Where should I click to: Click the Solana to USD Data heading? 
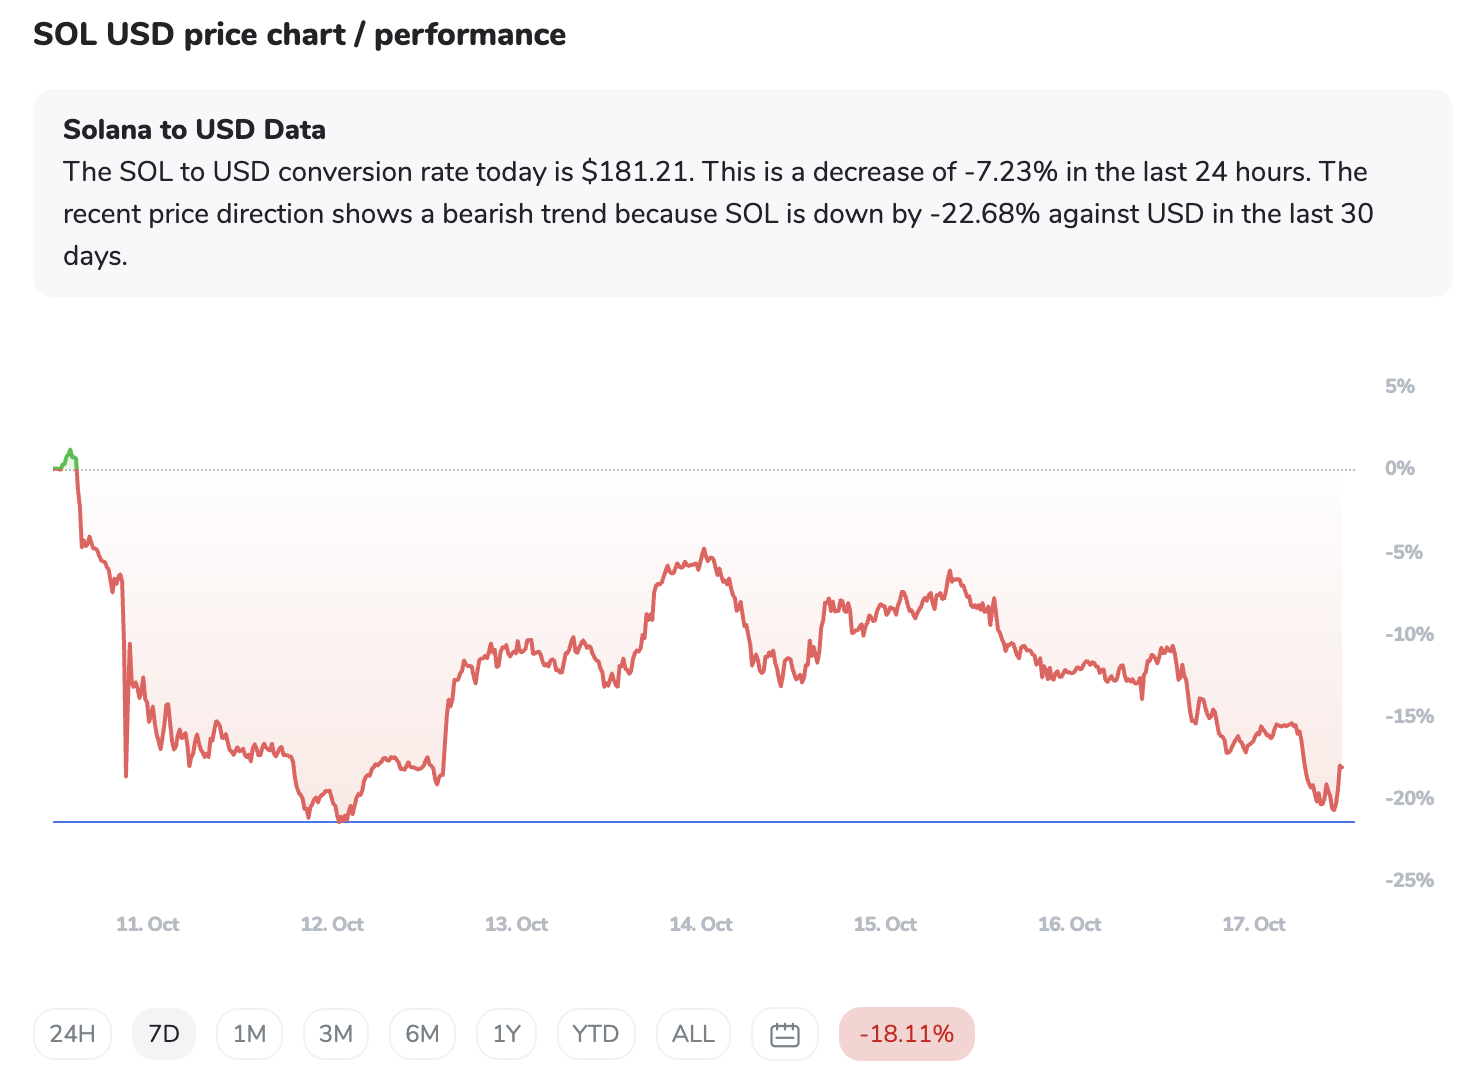(194, 130)
